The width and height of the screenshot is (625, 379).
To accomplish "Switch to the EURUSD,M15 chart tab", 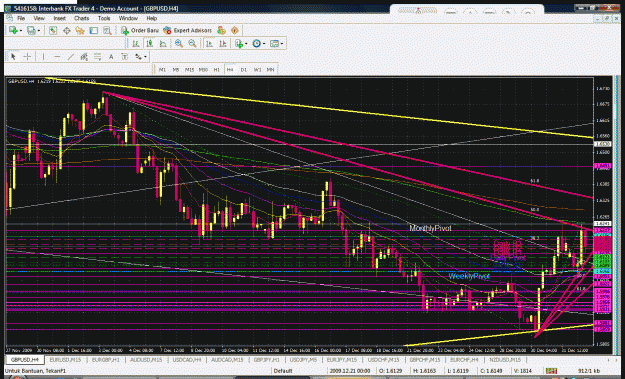I will (x=65, y=360).
